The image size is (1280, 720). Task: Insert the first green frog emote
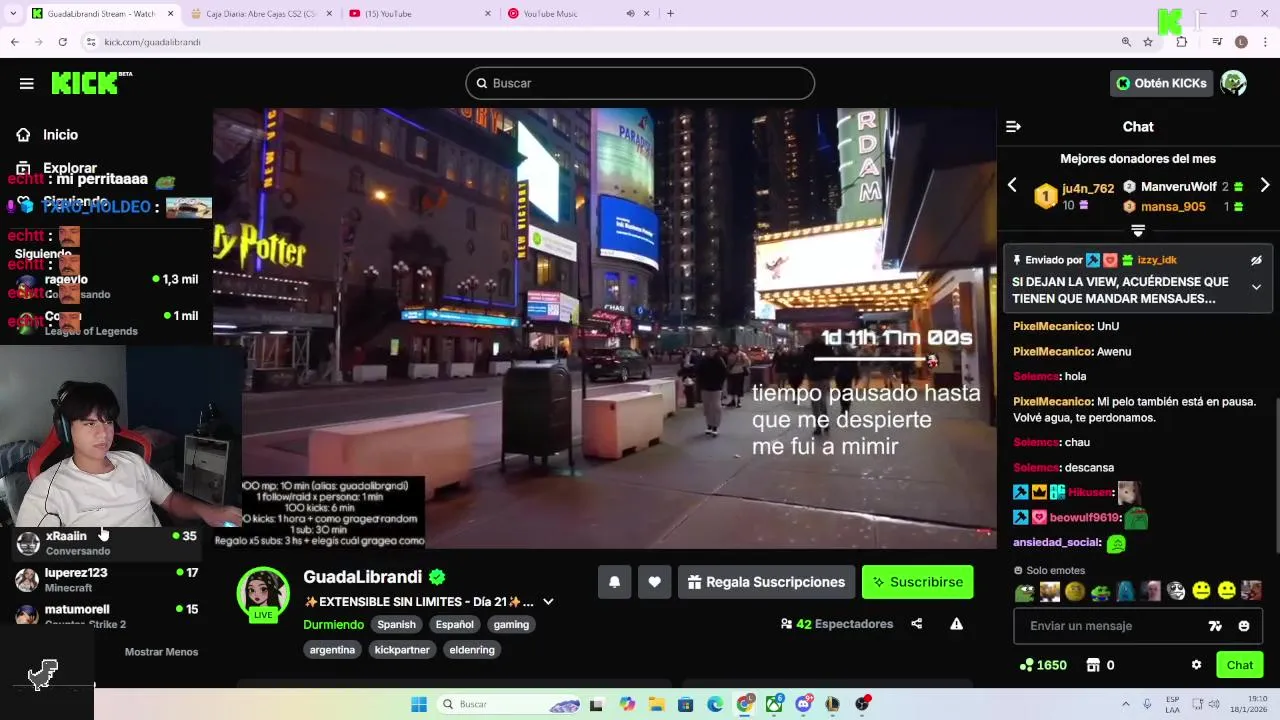(x=1024, y=591)
